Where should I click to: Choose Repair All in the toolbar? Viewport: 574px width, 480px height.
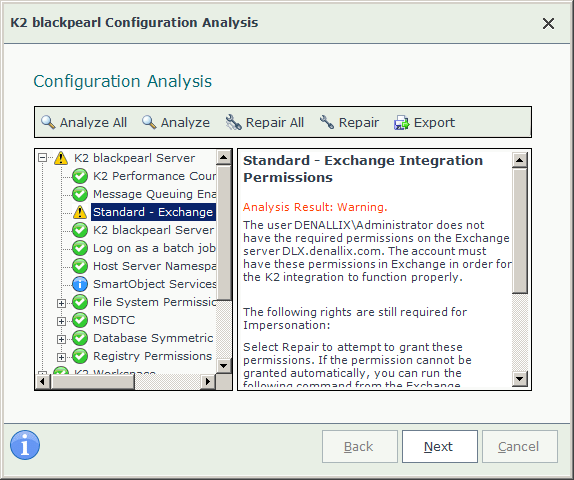click(x=265, y=122)
